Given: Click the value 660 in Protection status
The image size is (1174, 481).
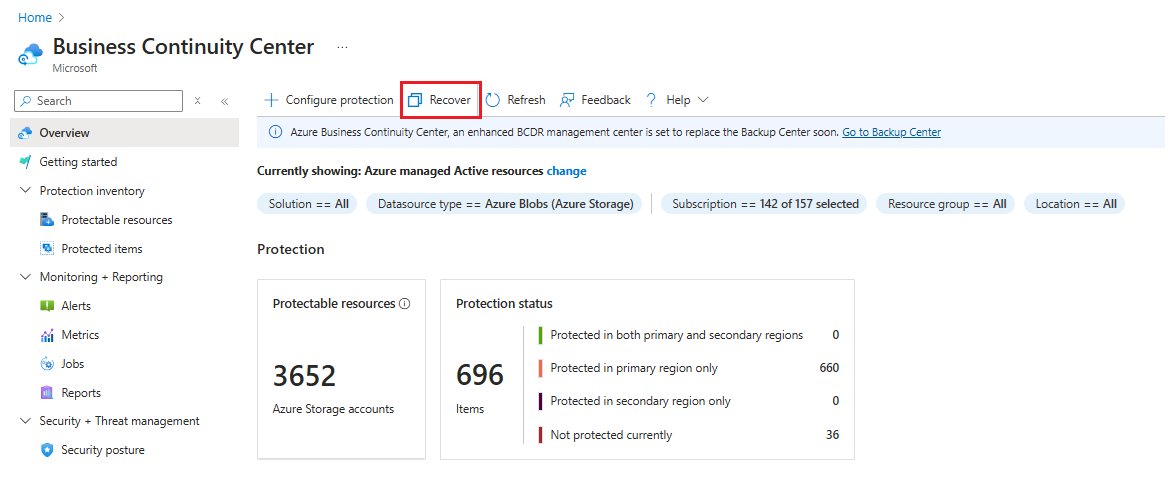Looking at the screenshot, I should (x=830, y=368).
